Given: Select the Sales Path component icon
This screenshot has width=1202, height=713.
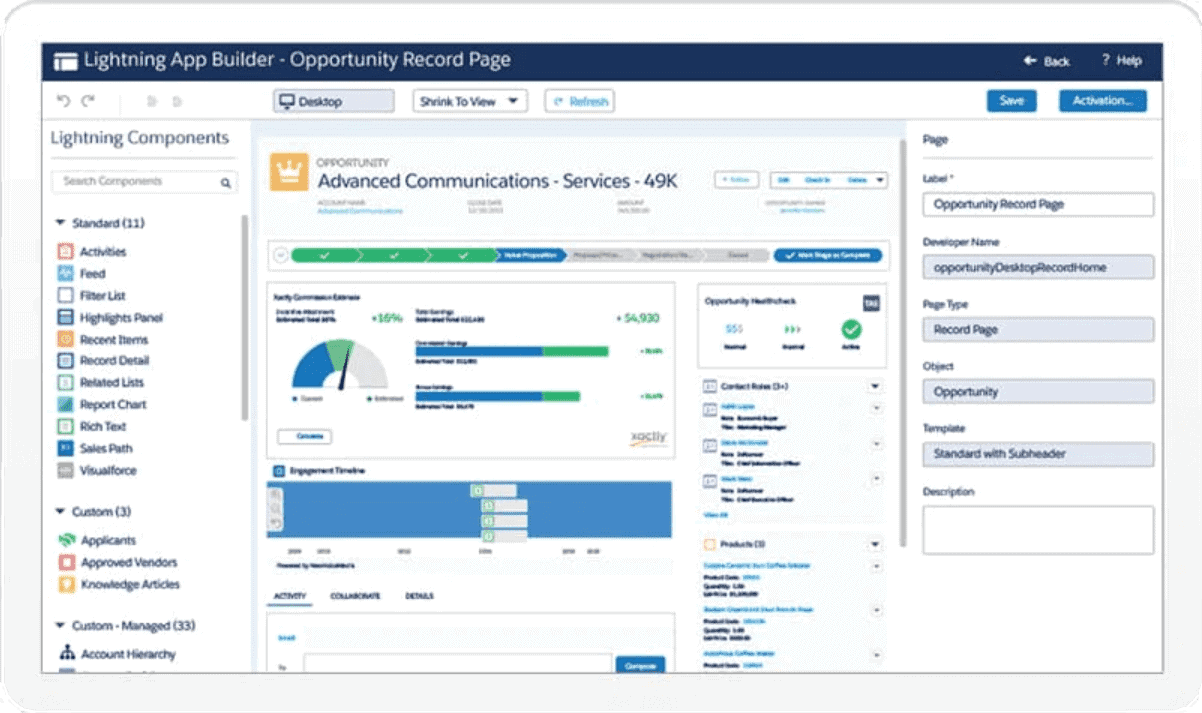Looking at the screenshot, I should tap(66, 448).
